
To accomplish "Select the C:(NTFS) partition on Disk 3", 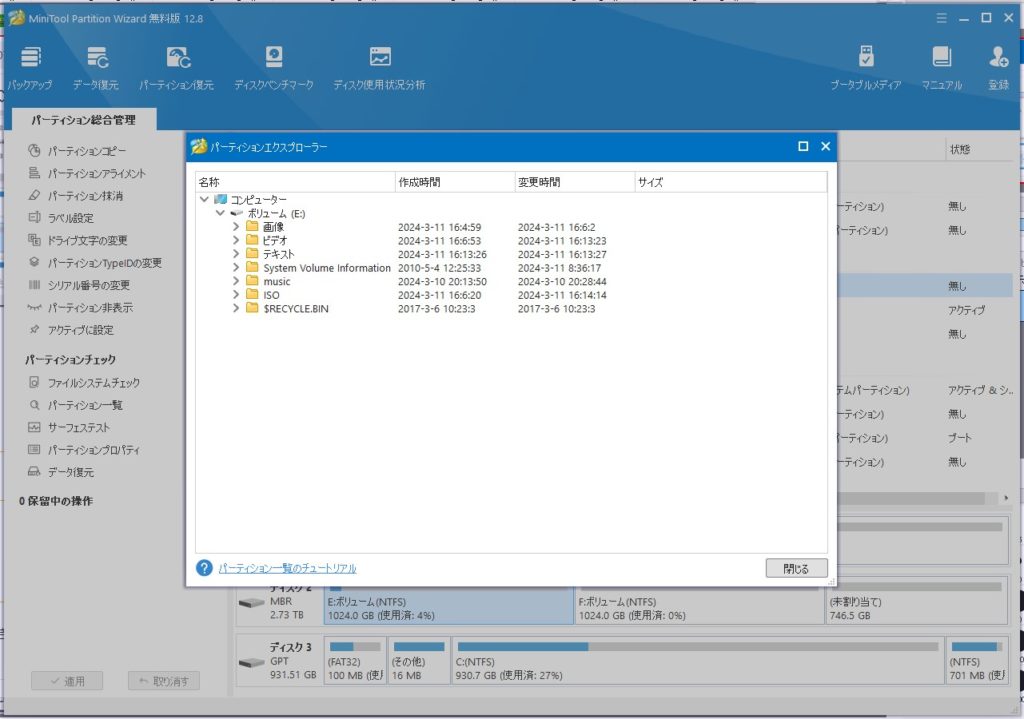I will point(694,662).
